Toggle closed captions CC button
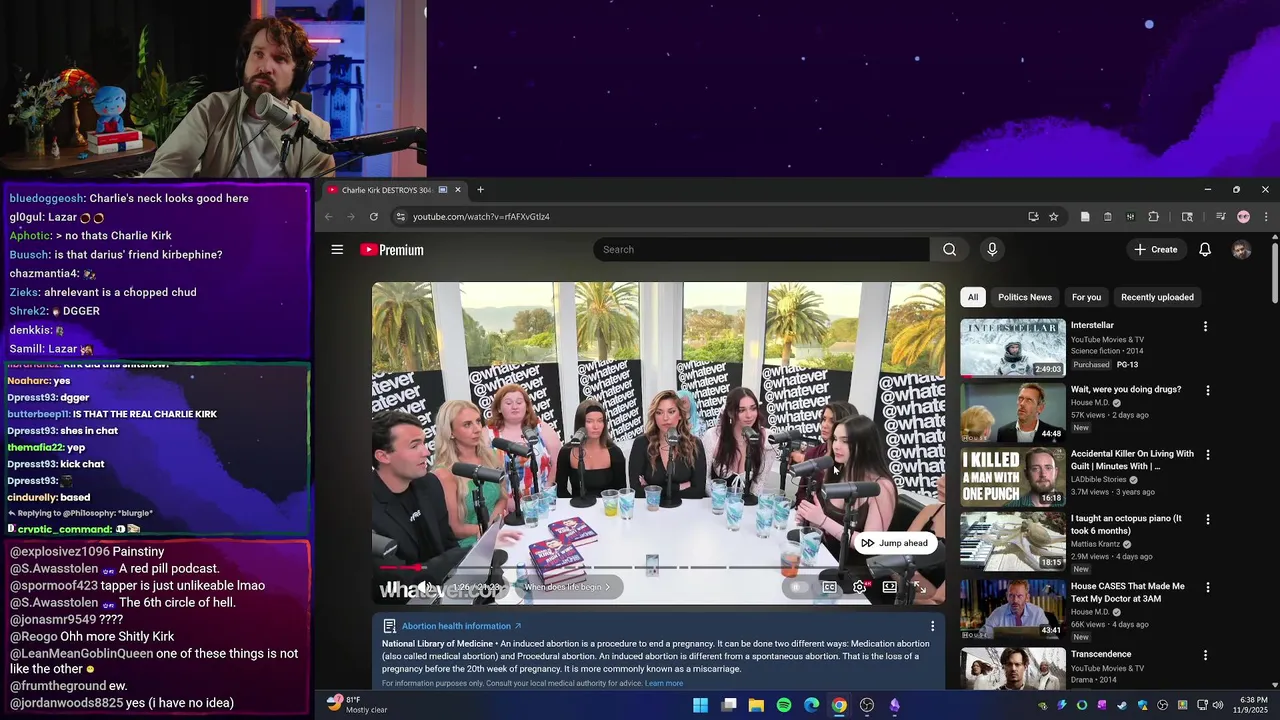The width and height of the screenshot is (1280, 720). click(x=829, y=587)
